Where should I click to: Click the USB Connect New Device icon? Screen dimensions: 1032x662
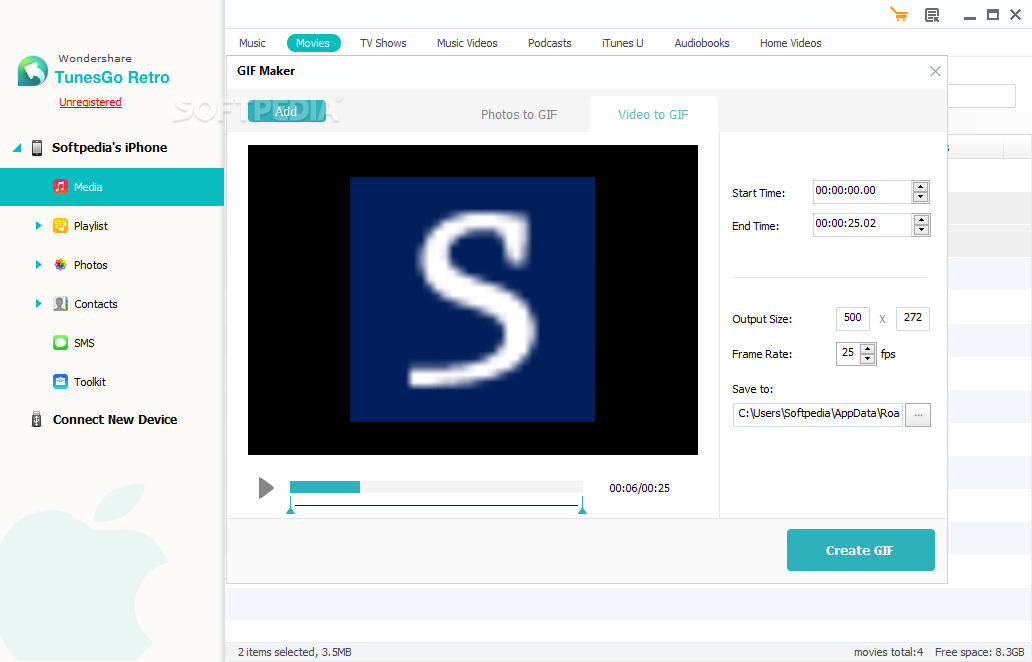(x=37, y=419)
